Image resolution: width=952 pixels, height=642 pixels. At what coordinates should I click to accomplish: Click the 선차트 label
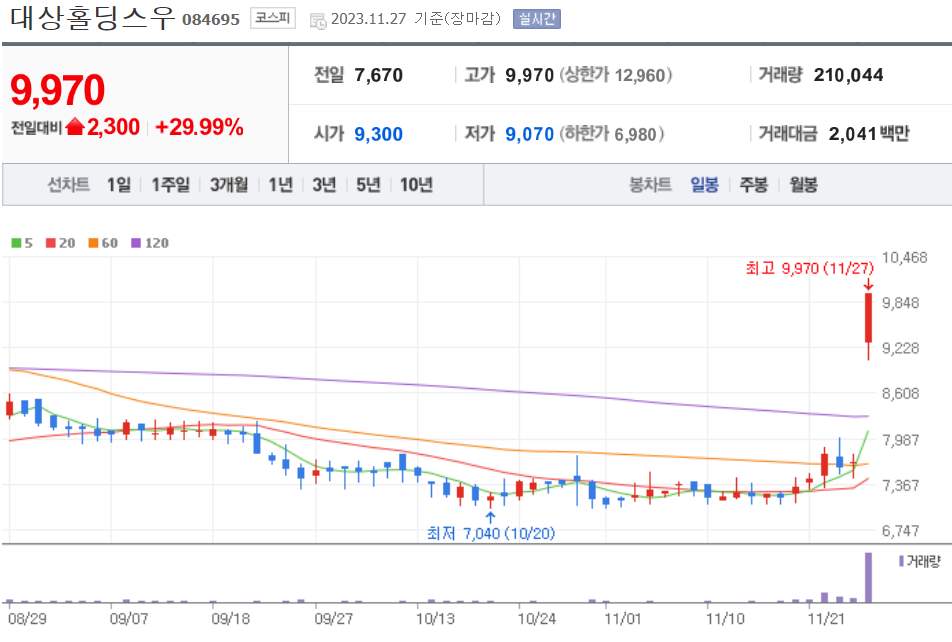click(69, 185)
